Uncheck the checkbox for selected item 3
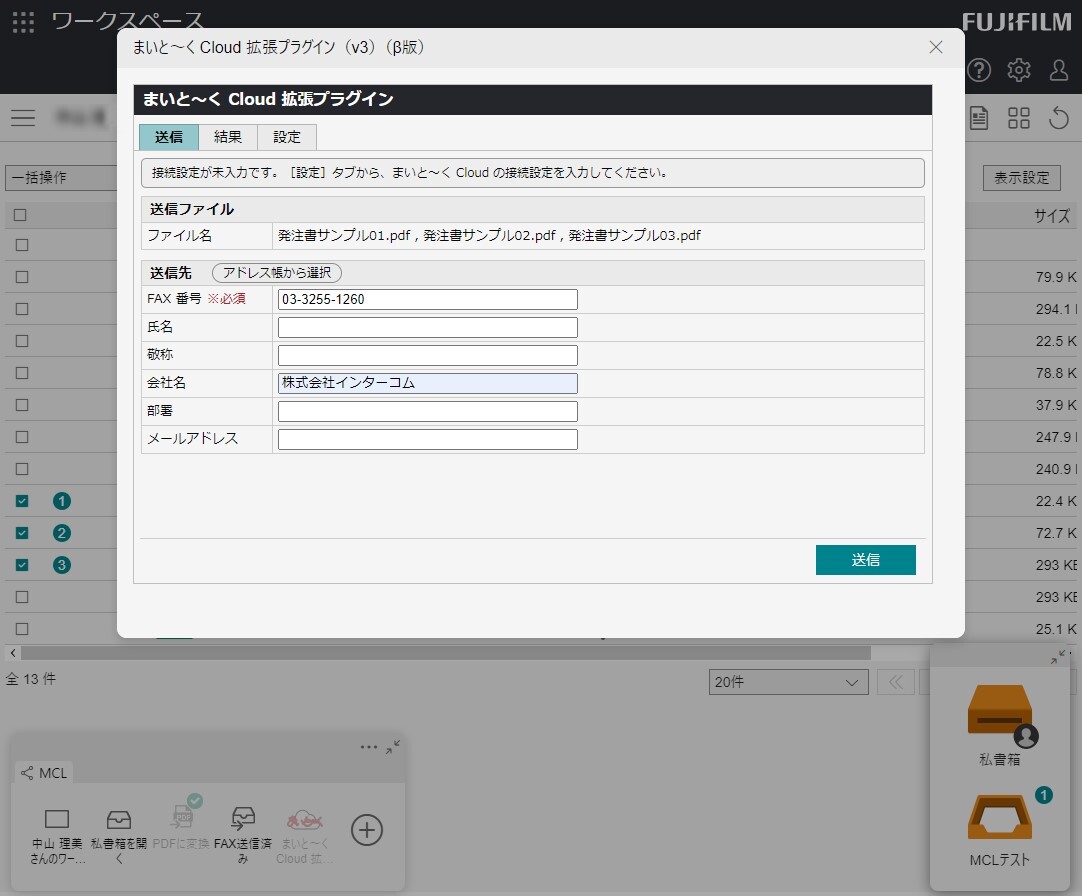The width and height of the screenshot is (1082, 896). [22, 565]
